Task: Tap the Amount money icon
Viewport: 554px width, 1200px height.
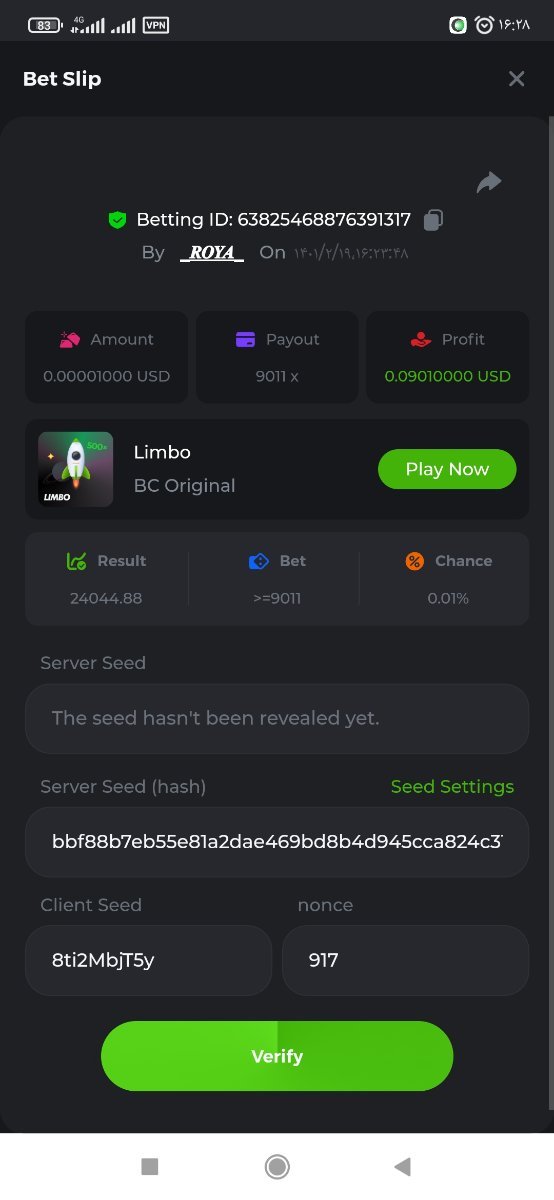Action: (x=69, y=340)
